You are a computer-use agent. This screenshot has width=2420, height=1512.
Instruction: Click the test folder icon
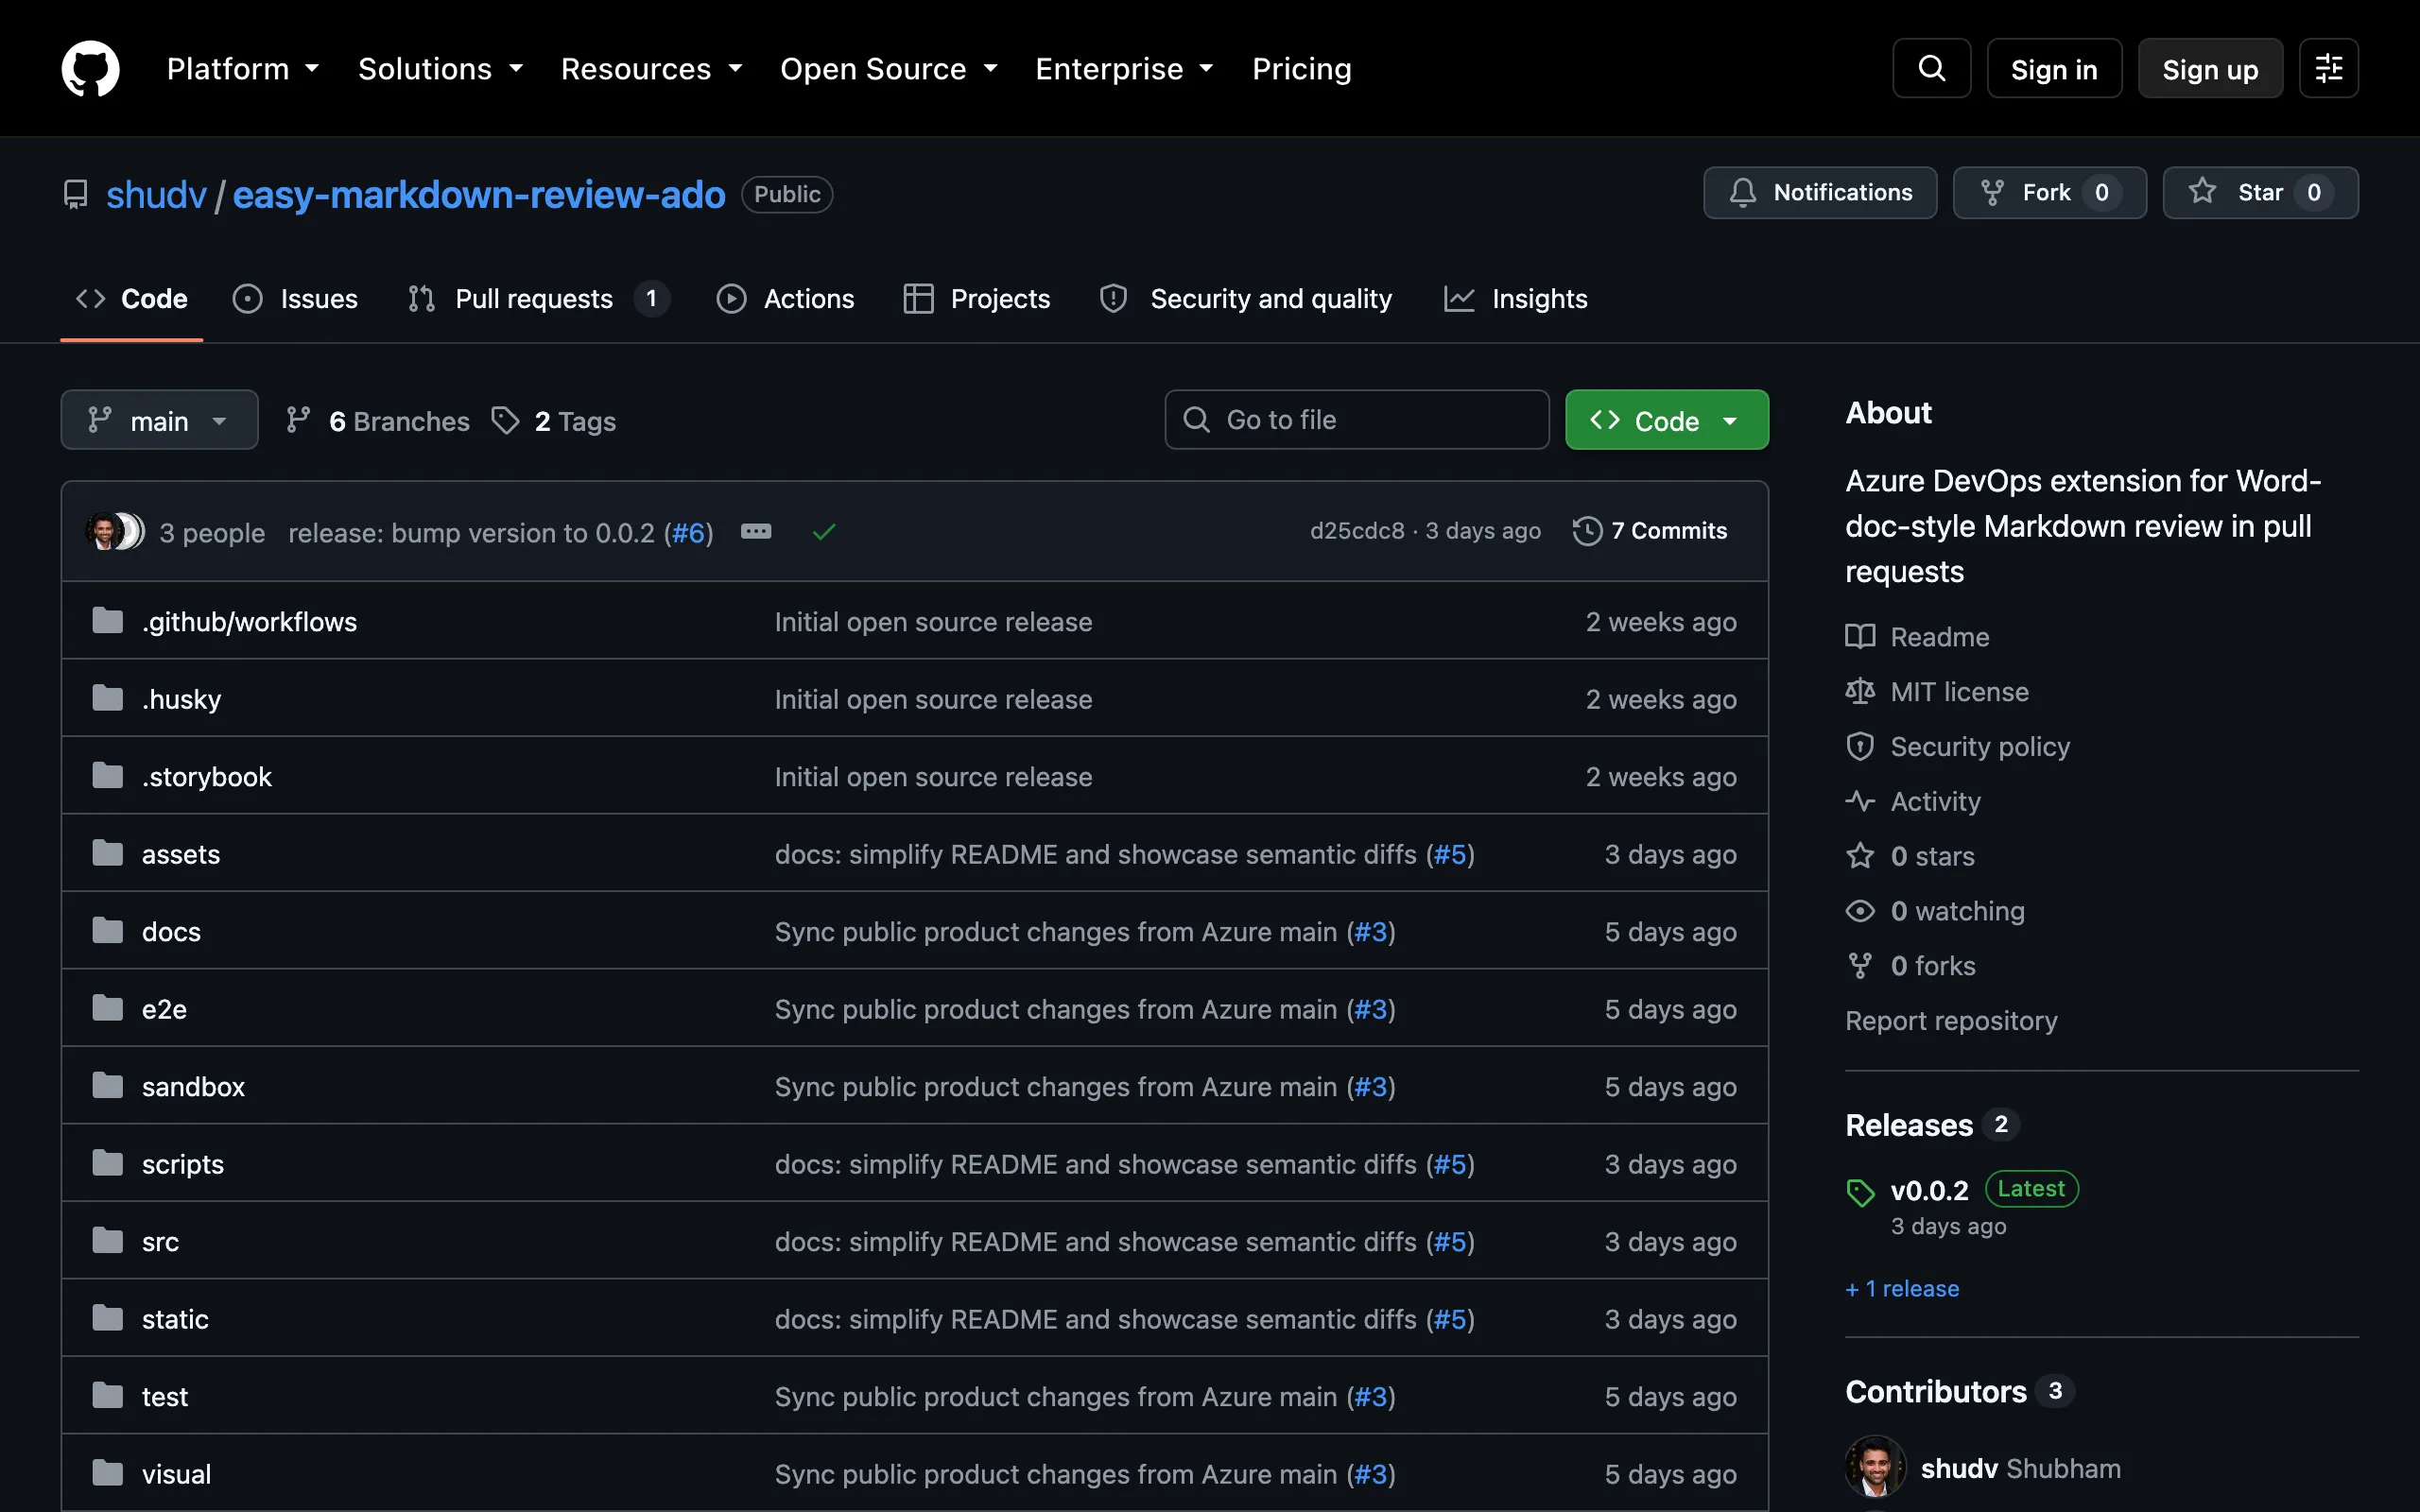(107, 1396)
